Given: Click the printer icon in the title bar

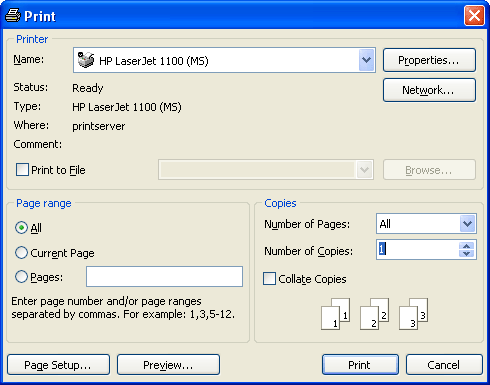Looking at the screenshot, I should click(x=13, y=16).
